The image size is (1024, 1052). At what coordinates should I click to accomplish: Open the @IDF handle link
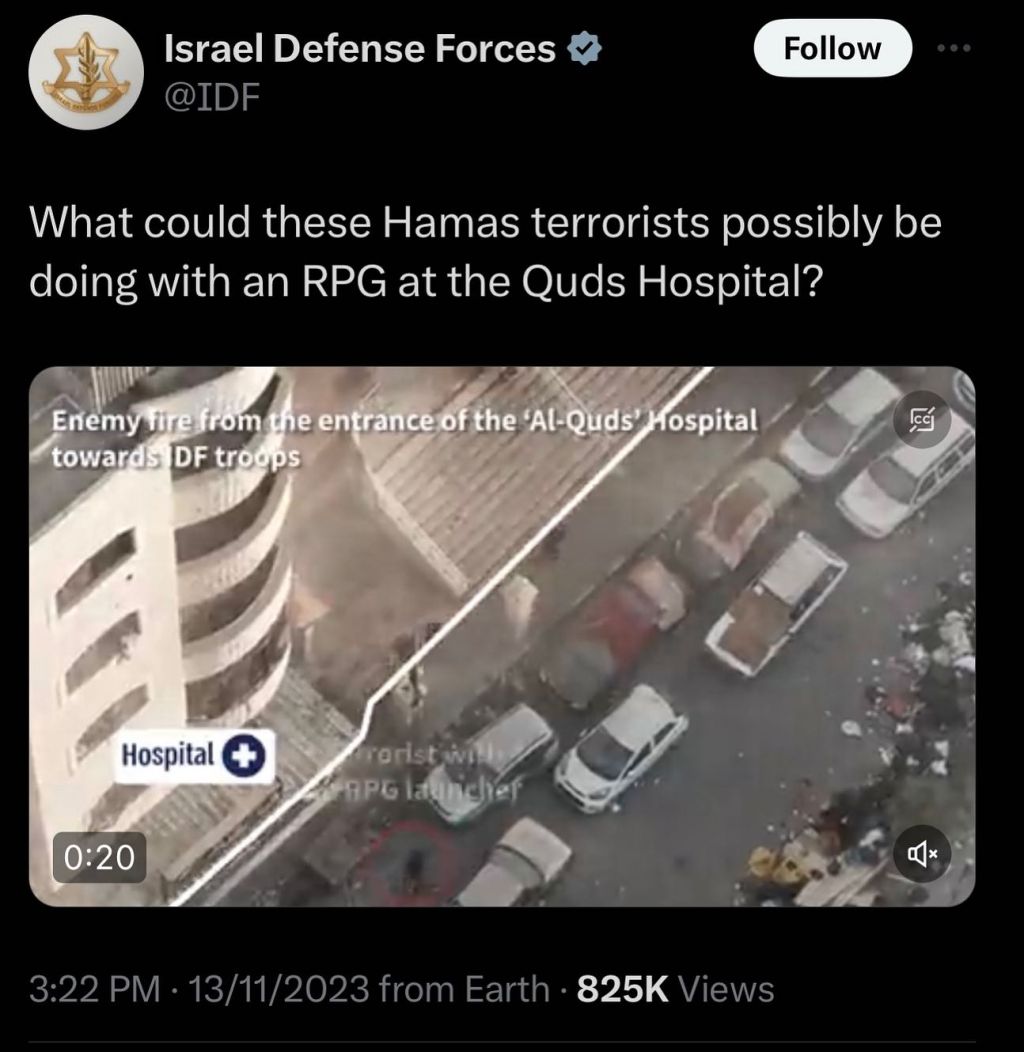click(212, 98)
